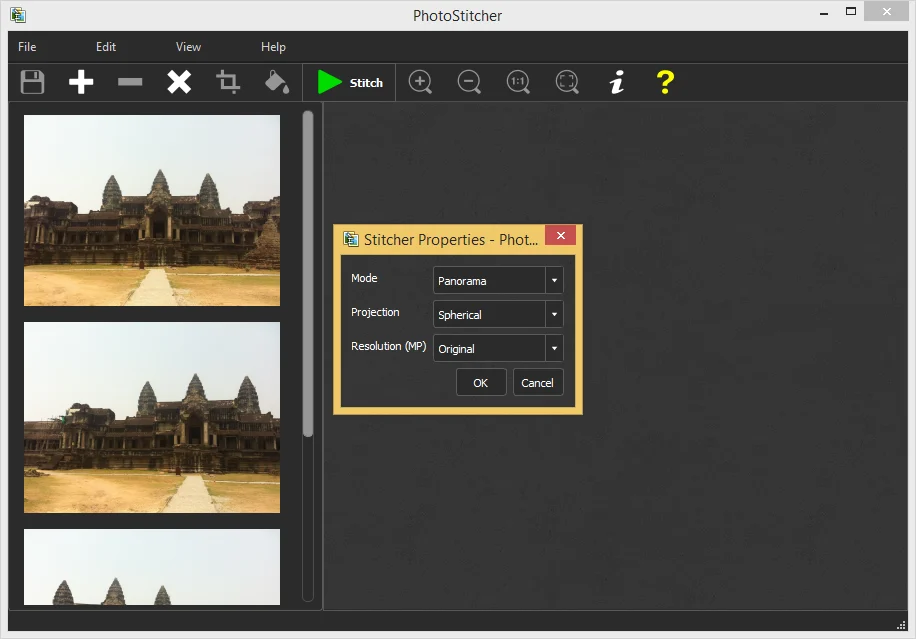Click the thumbnail list vertical scrollbar

point(308,273)
